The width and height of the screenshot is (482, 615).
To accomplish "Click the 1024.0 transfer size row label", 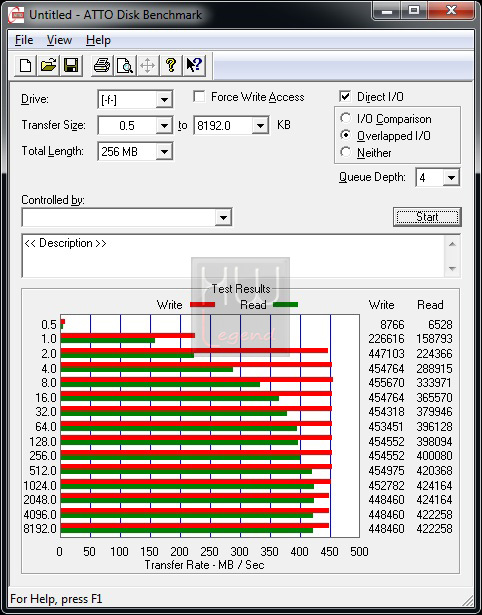I will click(x=40, y=486).
